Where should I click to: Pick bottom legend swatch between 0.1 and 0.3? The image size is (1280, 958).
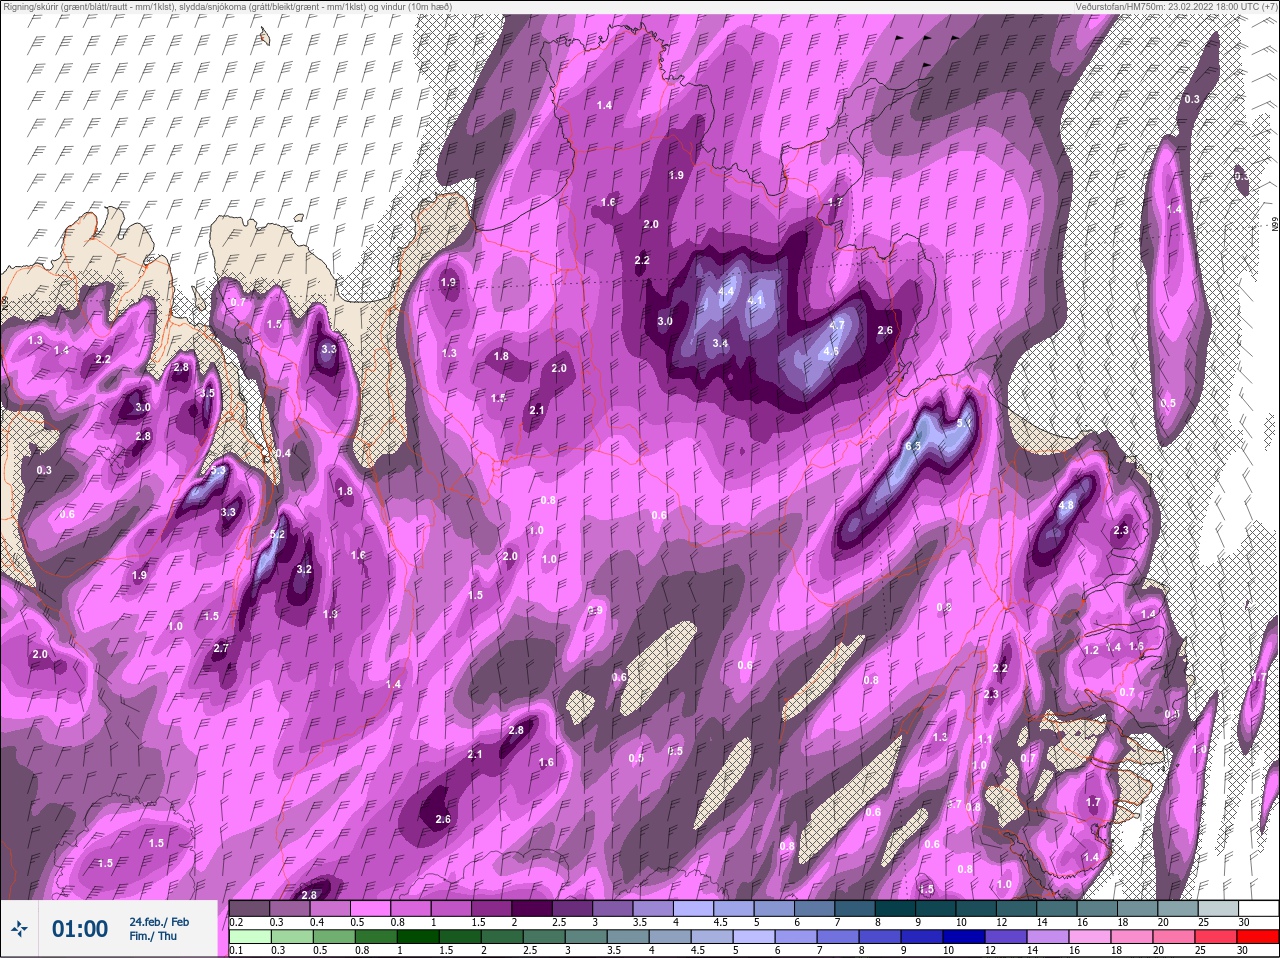(250, 937)
